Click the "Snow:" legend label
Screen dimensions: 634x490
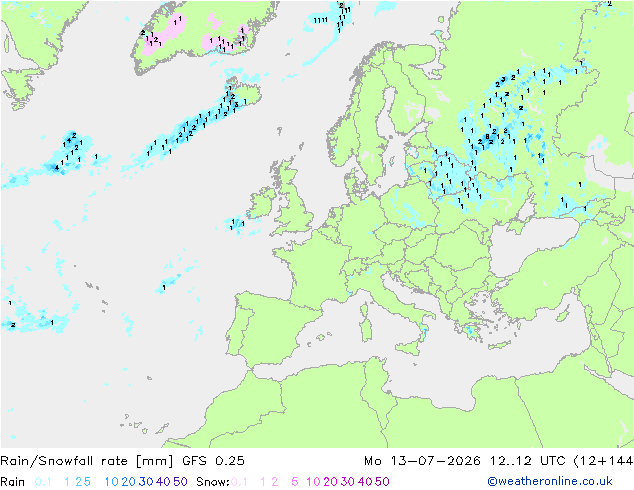[213, 482]
